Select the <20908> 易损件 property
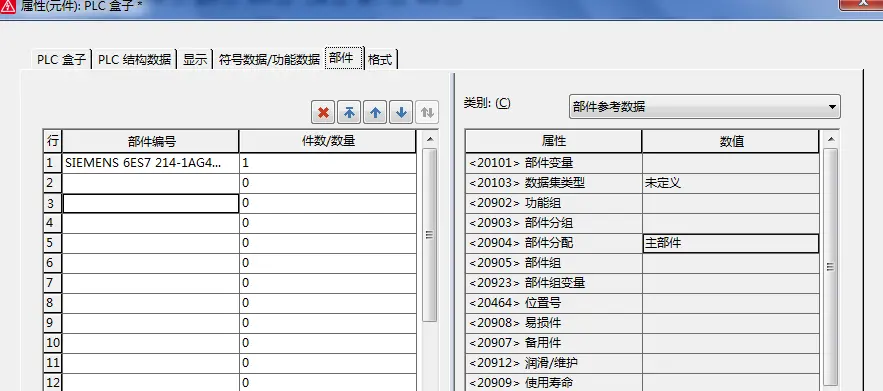This screenshot has height=391, width=883. 554,323
